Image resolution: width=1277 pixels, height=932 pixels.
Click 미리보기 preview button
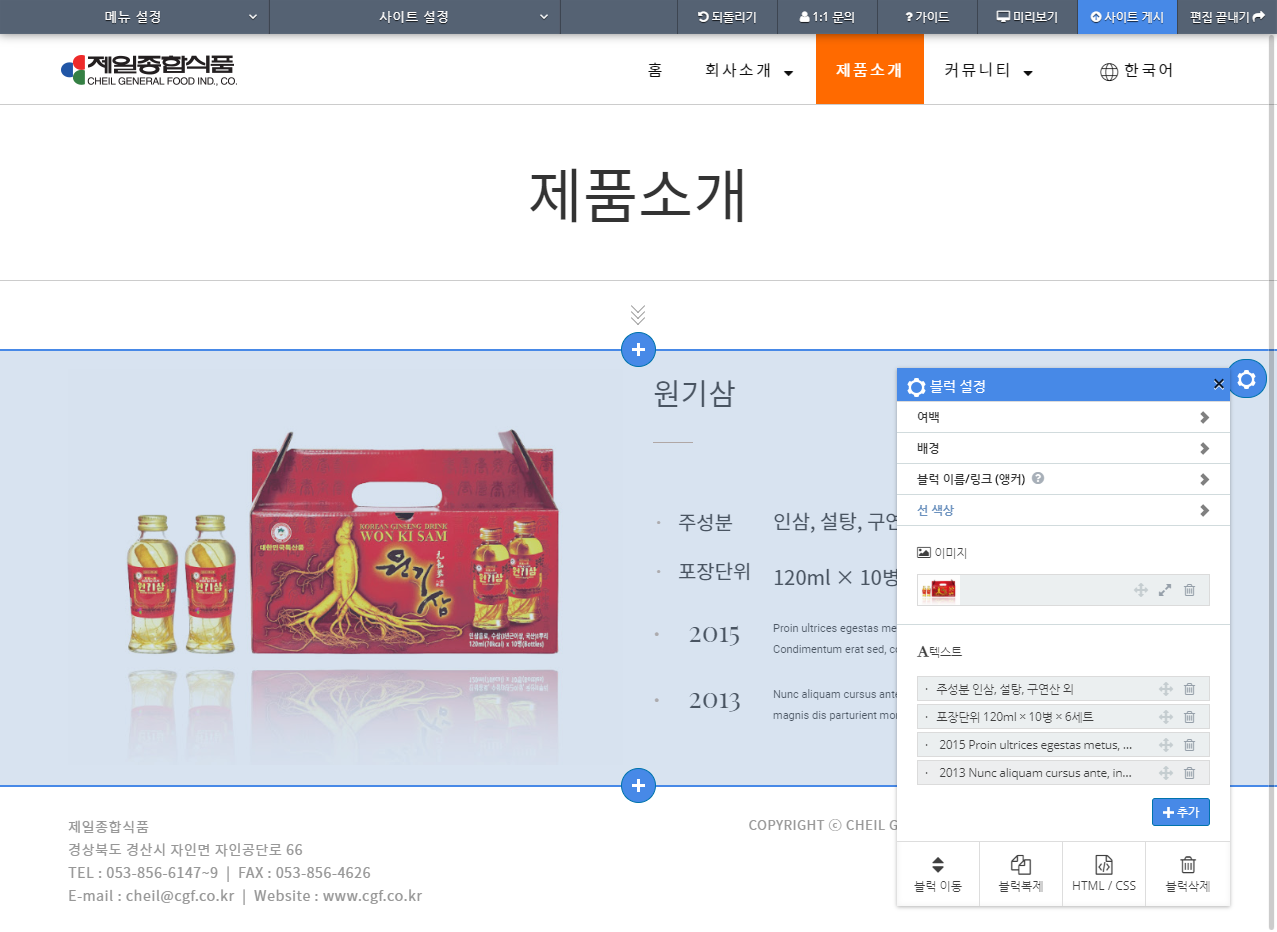1027,17
